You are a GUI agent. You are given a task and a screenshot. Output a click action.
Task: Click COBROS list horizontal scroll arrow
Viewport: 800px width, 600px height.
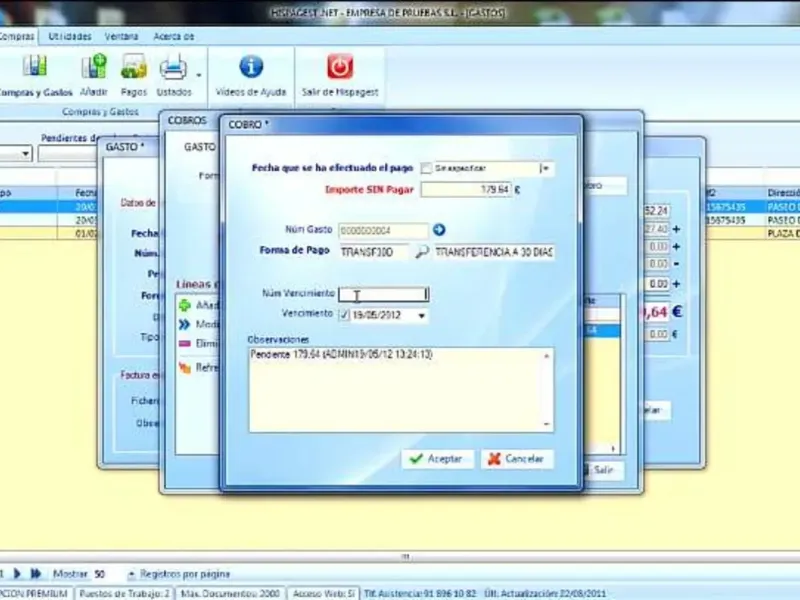(613, 449)
